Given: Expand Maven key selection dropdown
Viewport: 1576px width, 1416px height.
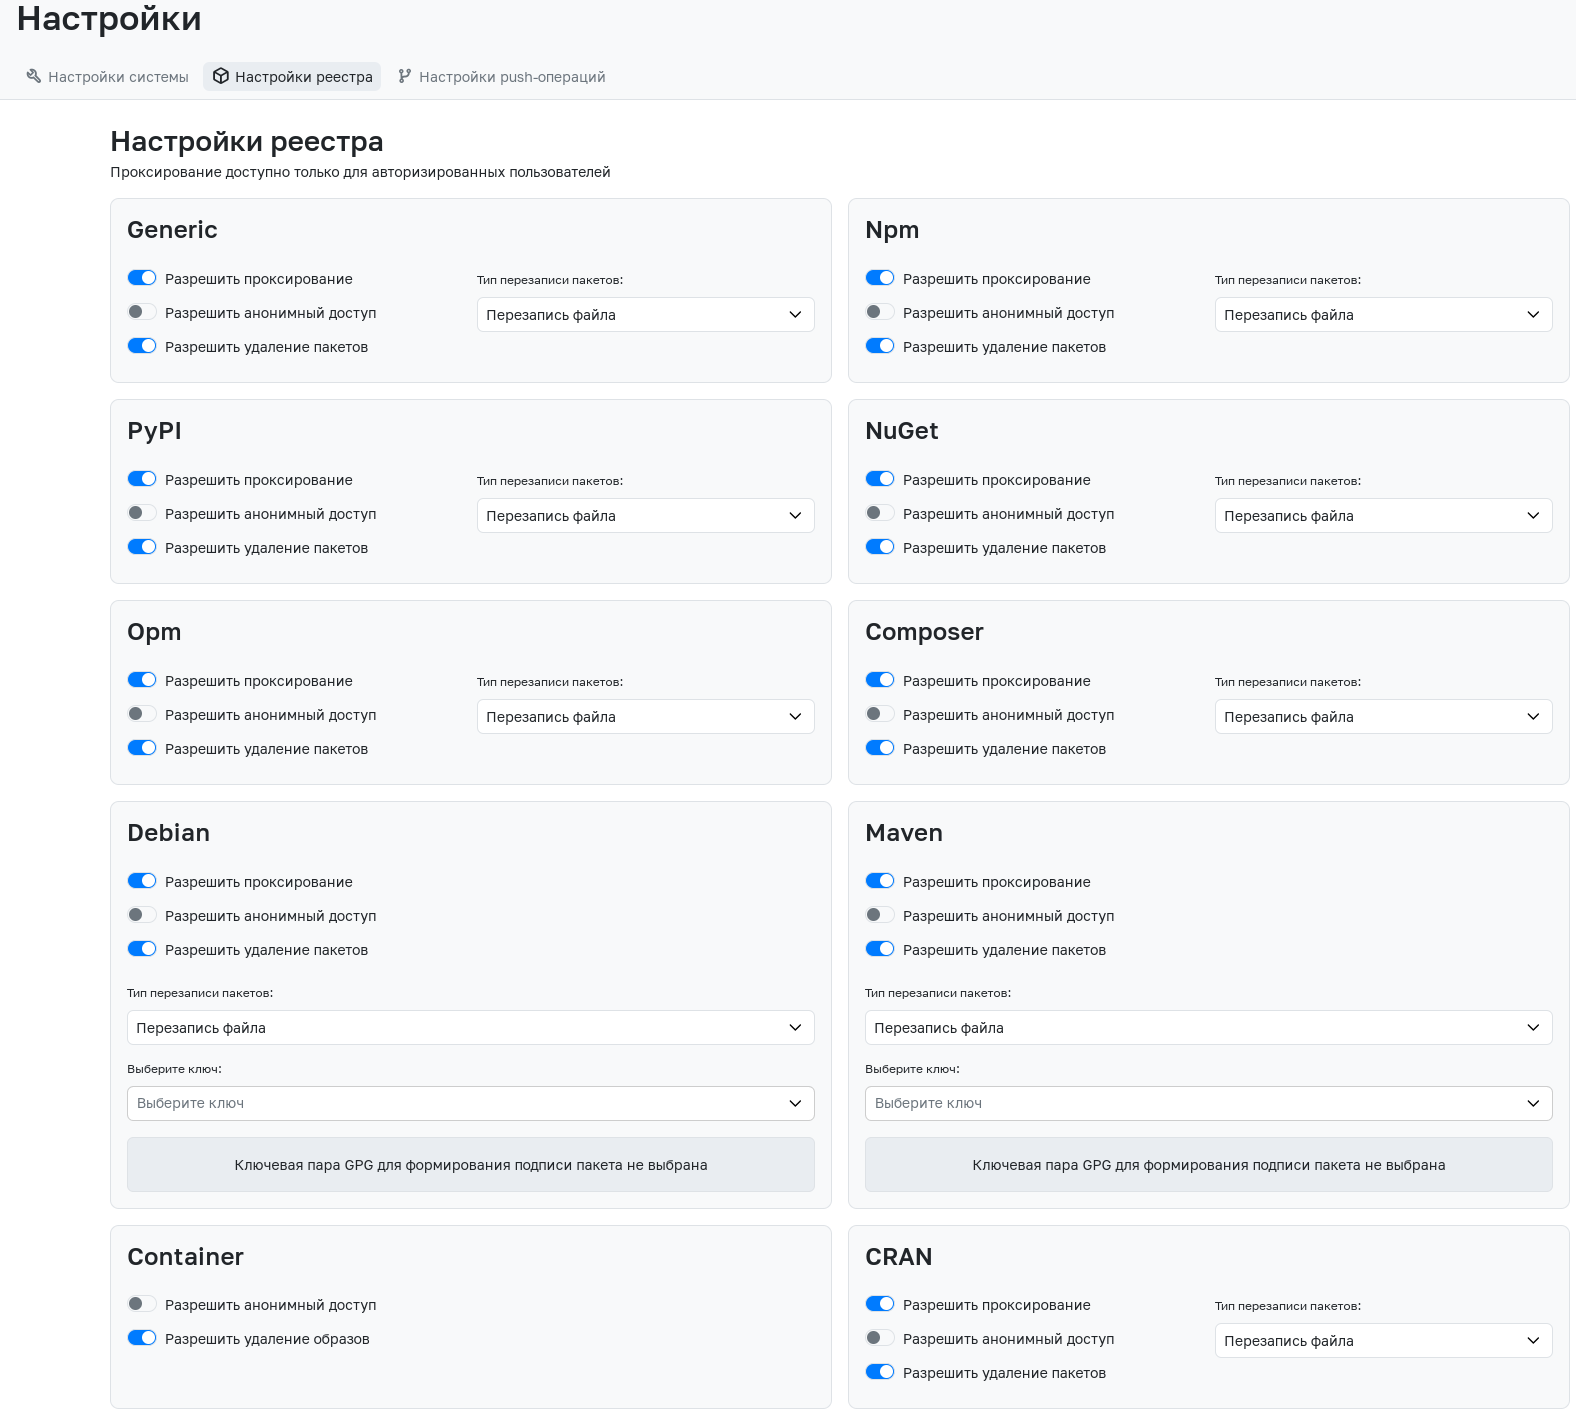Looking at the screenshot, I should click(x=1209, y=1104).
